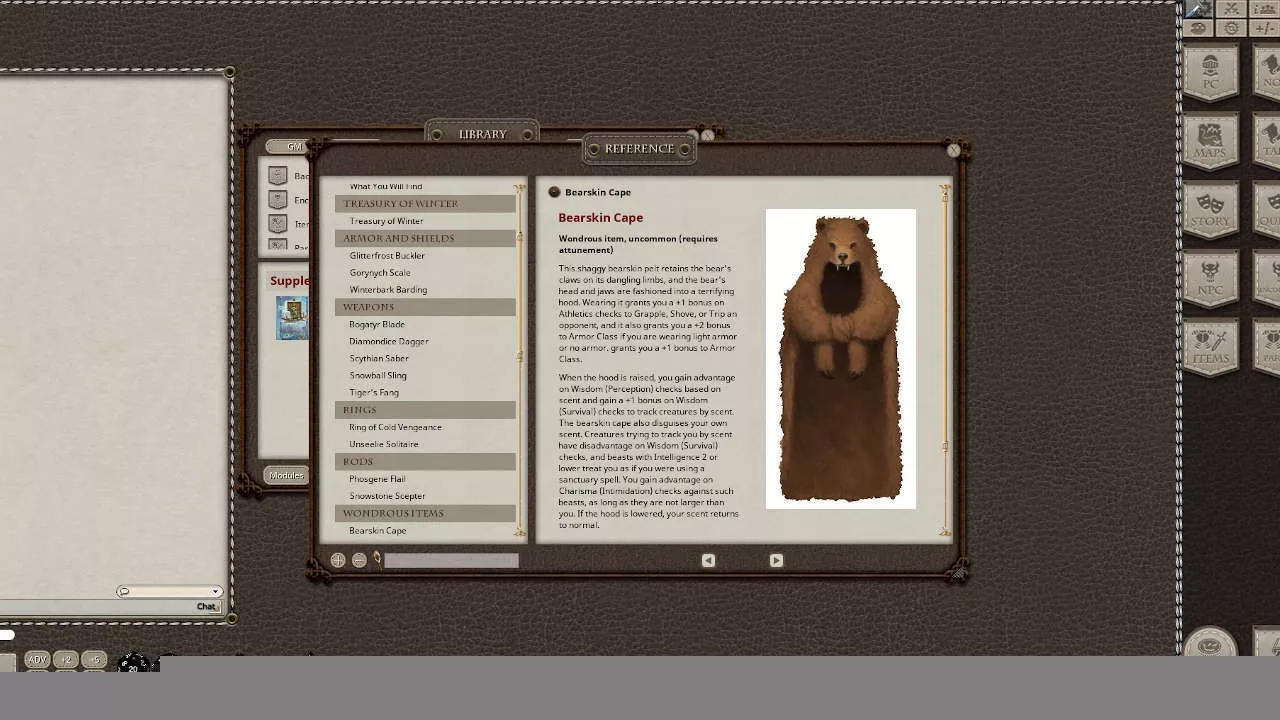Open Snowstone Scepter entry

point(387,496)
